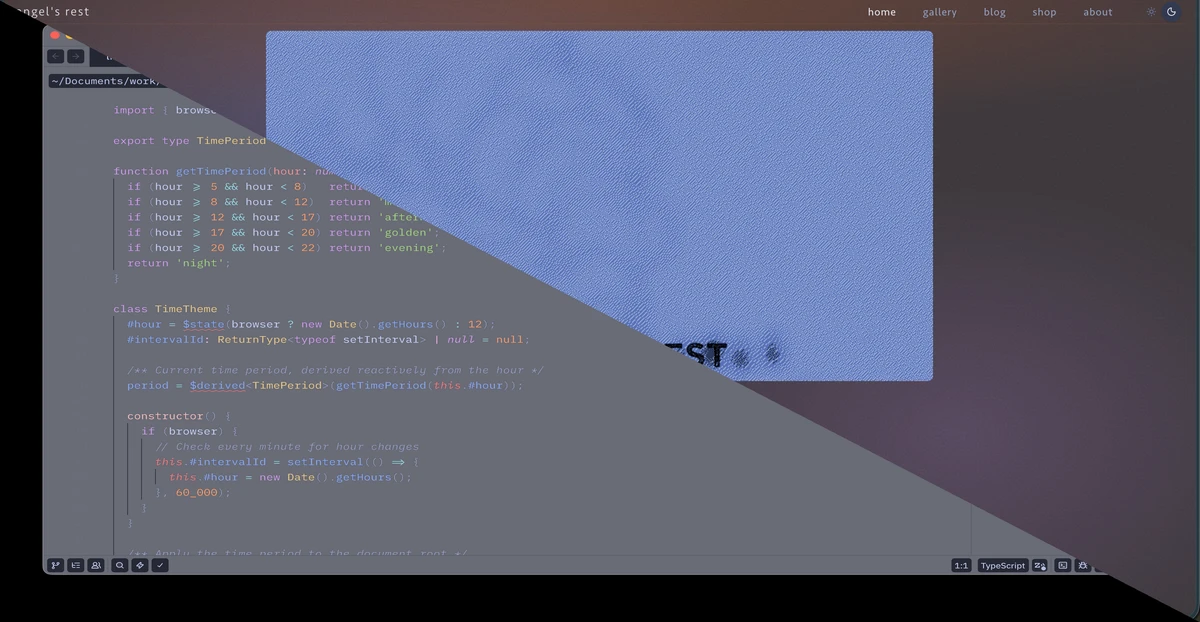Open the debug bug icon in the status bar
The image size is (1200, 622).
1083,565
